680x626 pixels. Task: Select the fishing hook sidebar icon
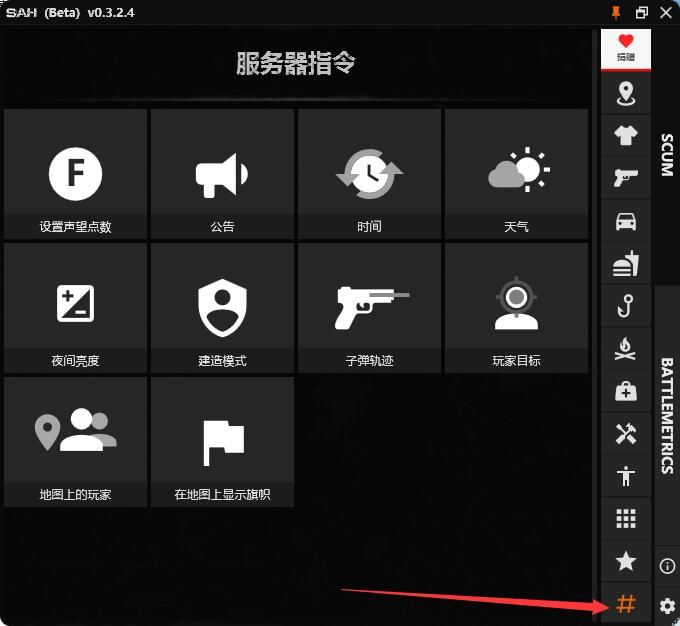tap(626, 307)
